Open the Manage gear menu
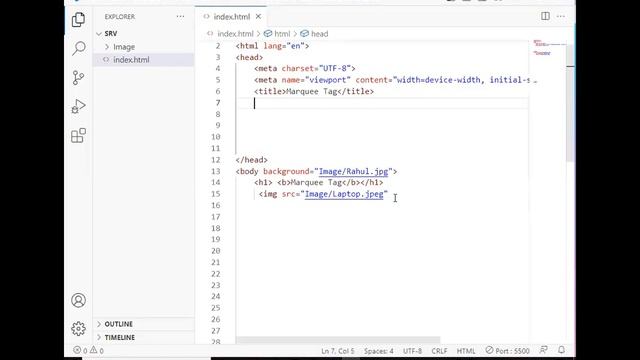The image size is (640, 360). pos(78,329)
